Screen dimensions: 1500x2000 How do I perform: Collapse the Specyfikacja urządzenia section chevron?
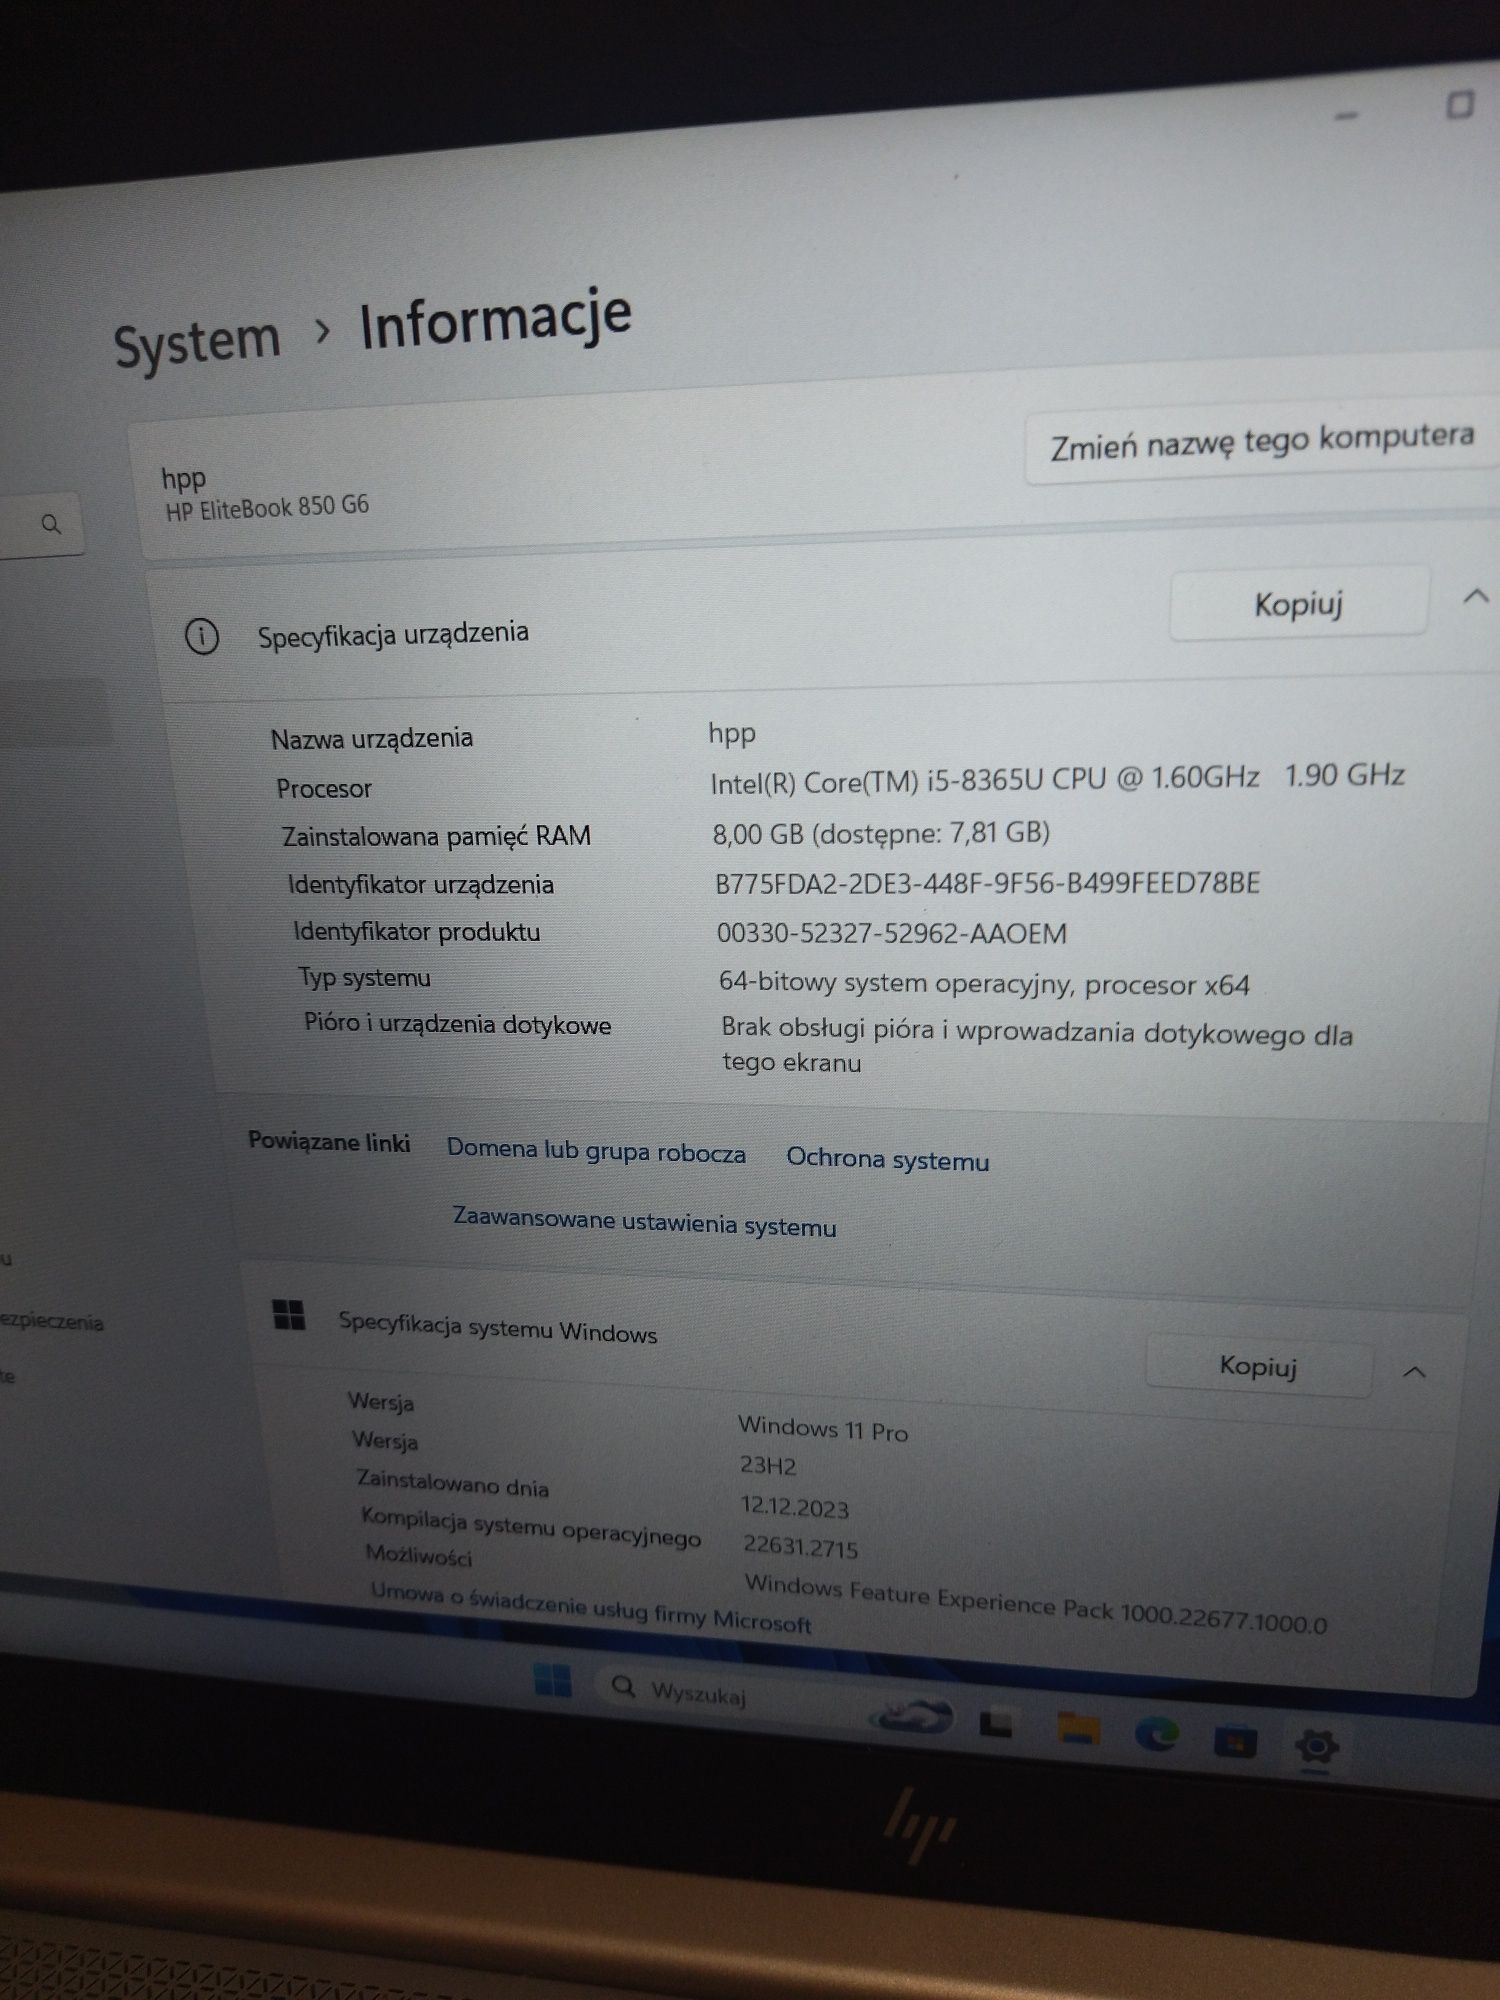click(1476, 597)
